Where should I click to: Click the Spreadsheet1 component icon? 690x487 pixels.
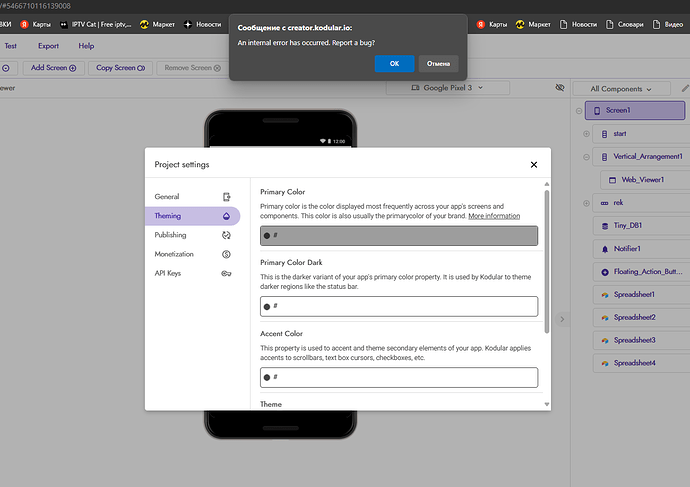tap(605, 295)
